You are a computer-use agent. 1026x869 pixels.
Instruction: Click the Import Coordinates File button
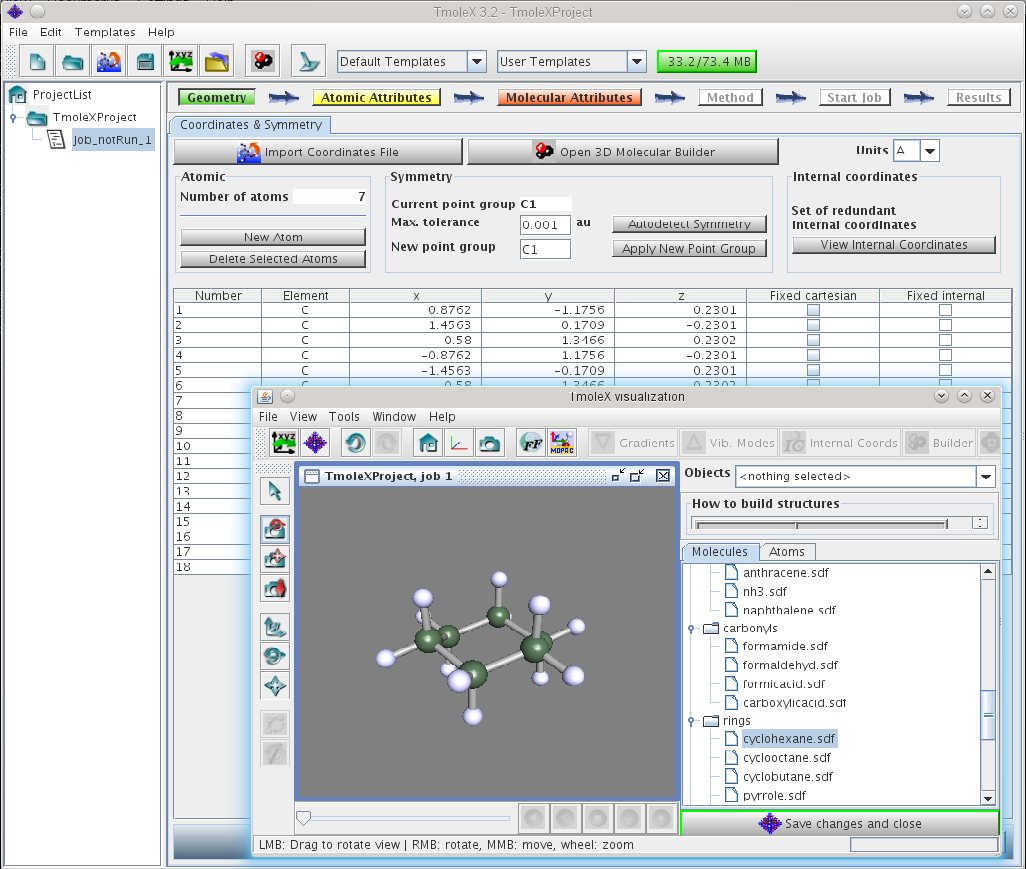(x=318, y=152)
